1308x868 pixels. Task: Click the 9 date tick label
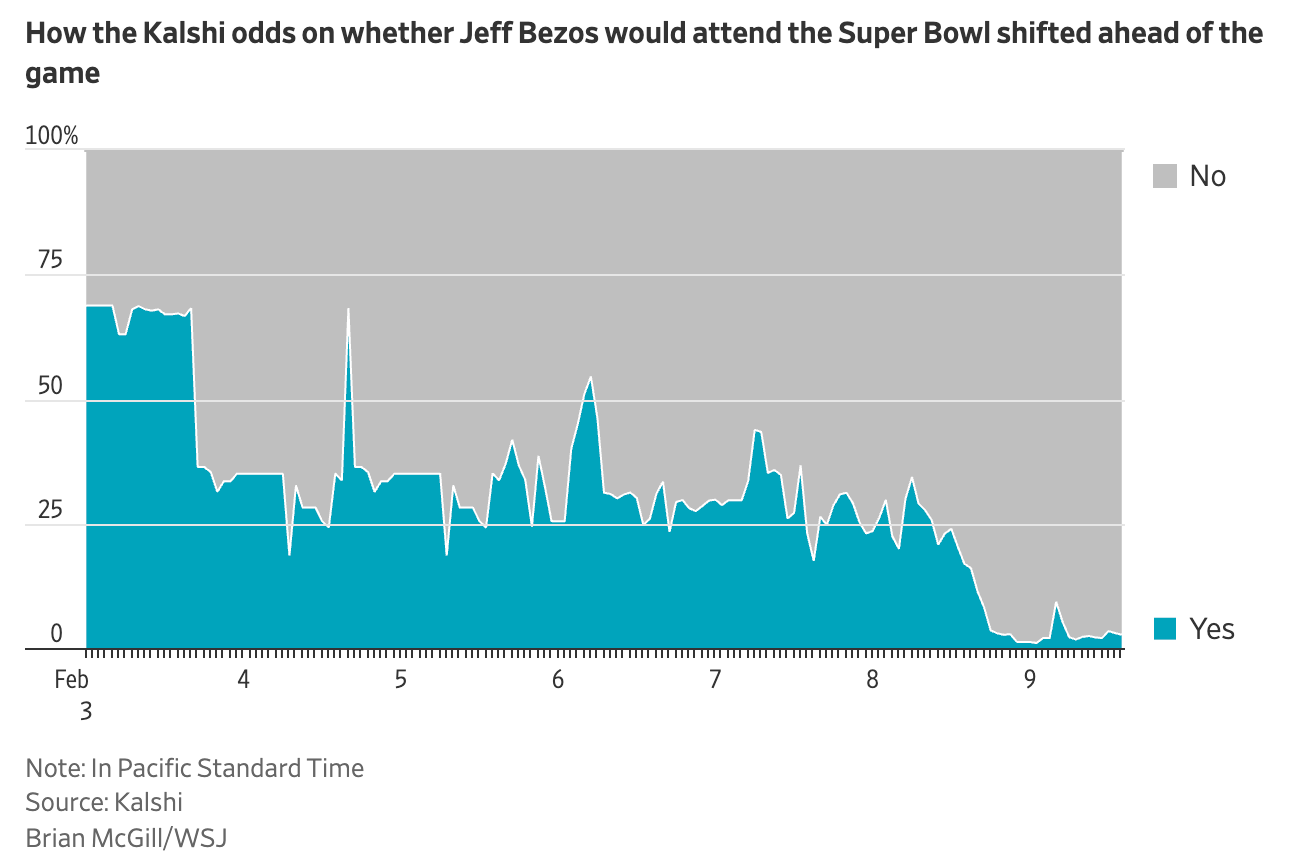(1029, 680)
